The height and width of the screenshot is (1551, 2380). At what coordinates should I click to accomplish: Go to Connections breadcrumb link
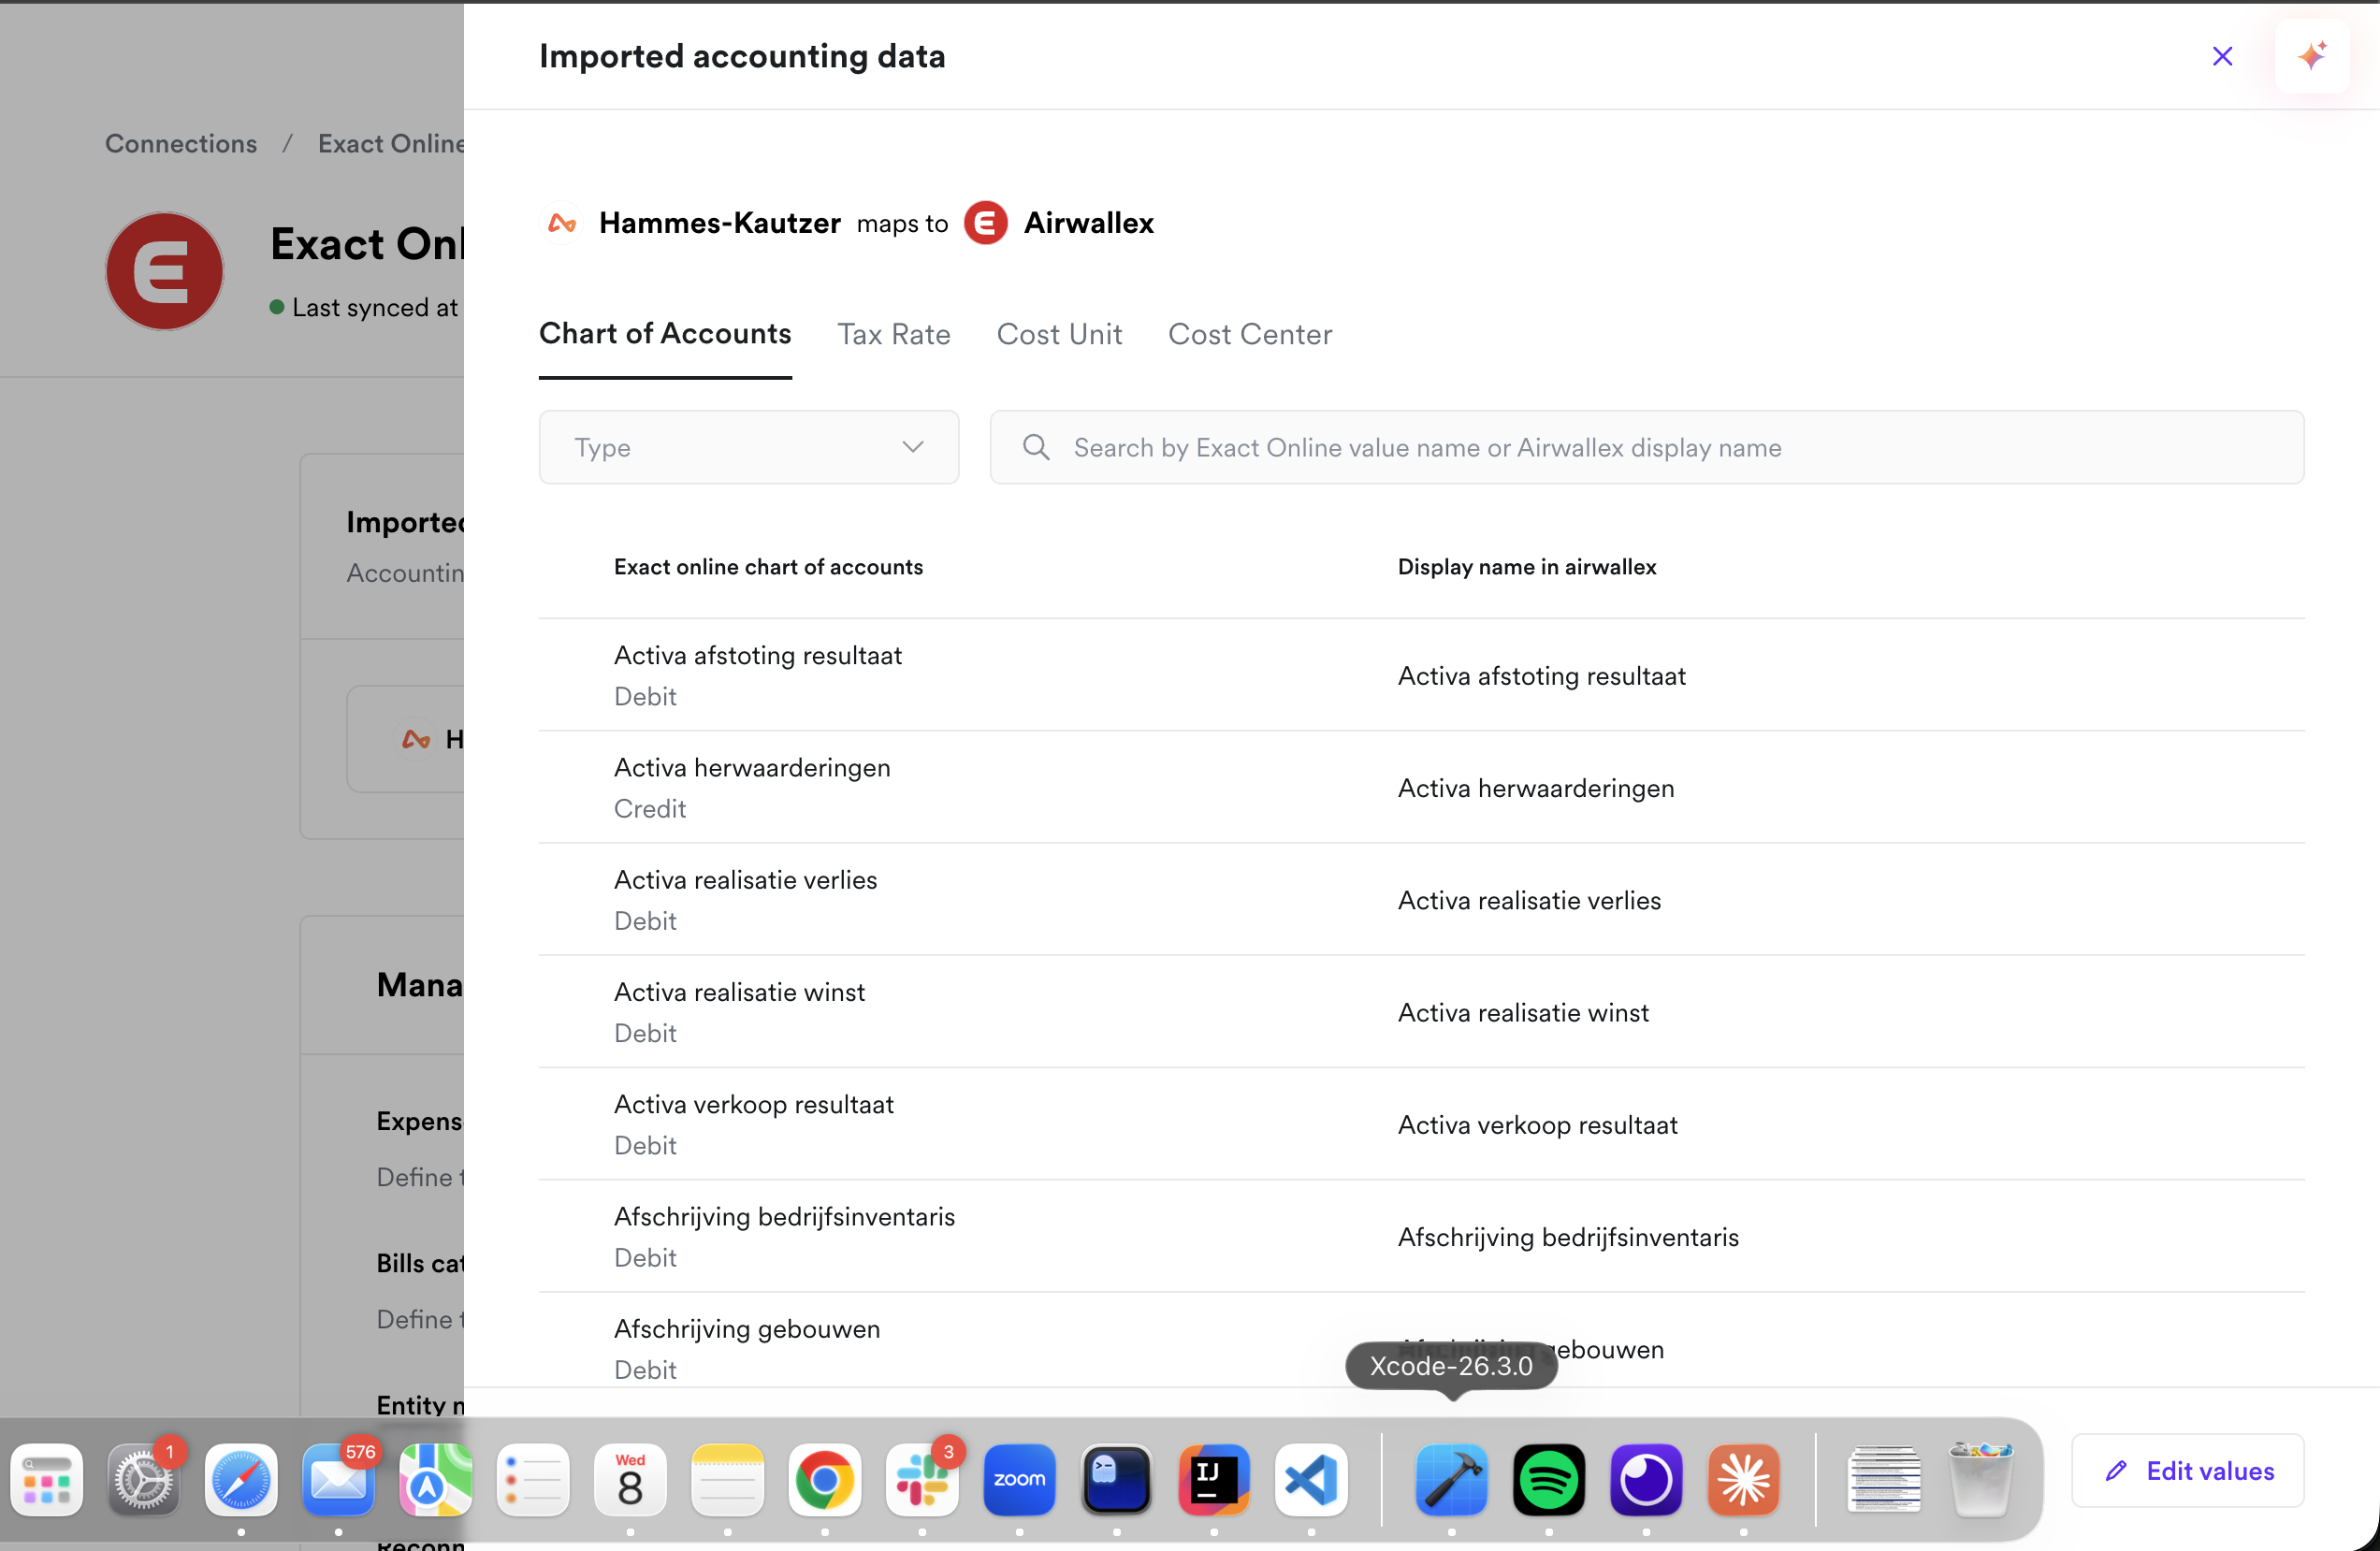[x=181, y=144]
